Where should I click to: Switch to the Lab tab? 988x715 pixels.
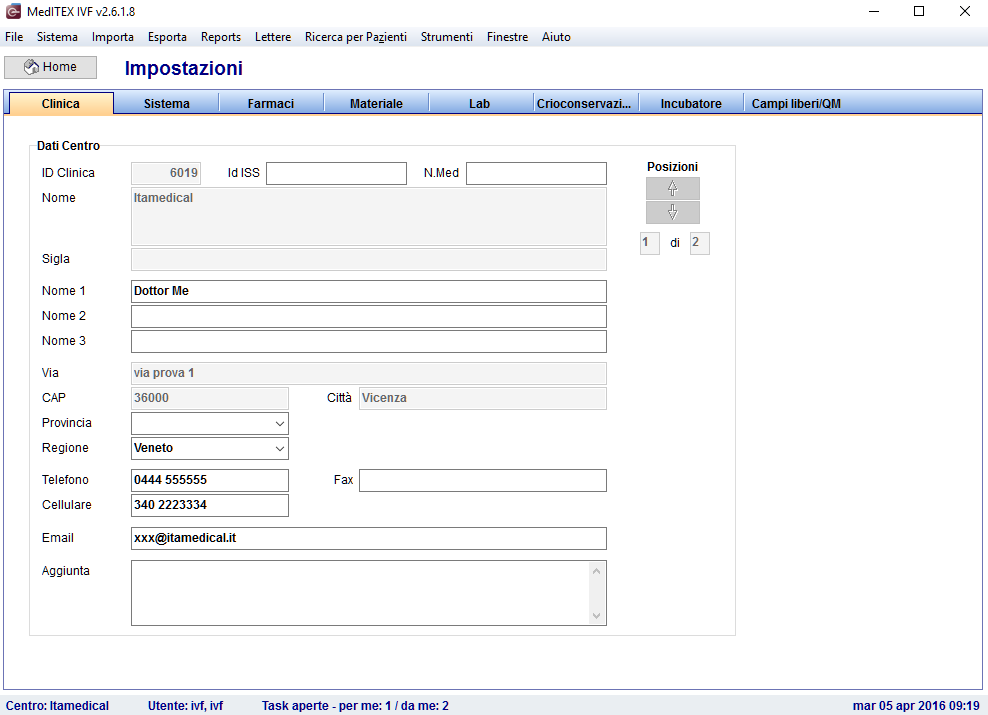point(480,103)
